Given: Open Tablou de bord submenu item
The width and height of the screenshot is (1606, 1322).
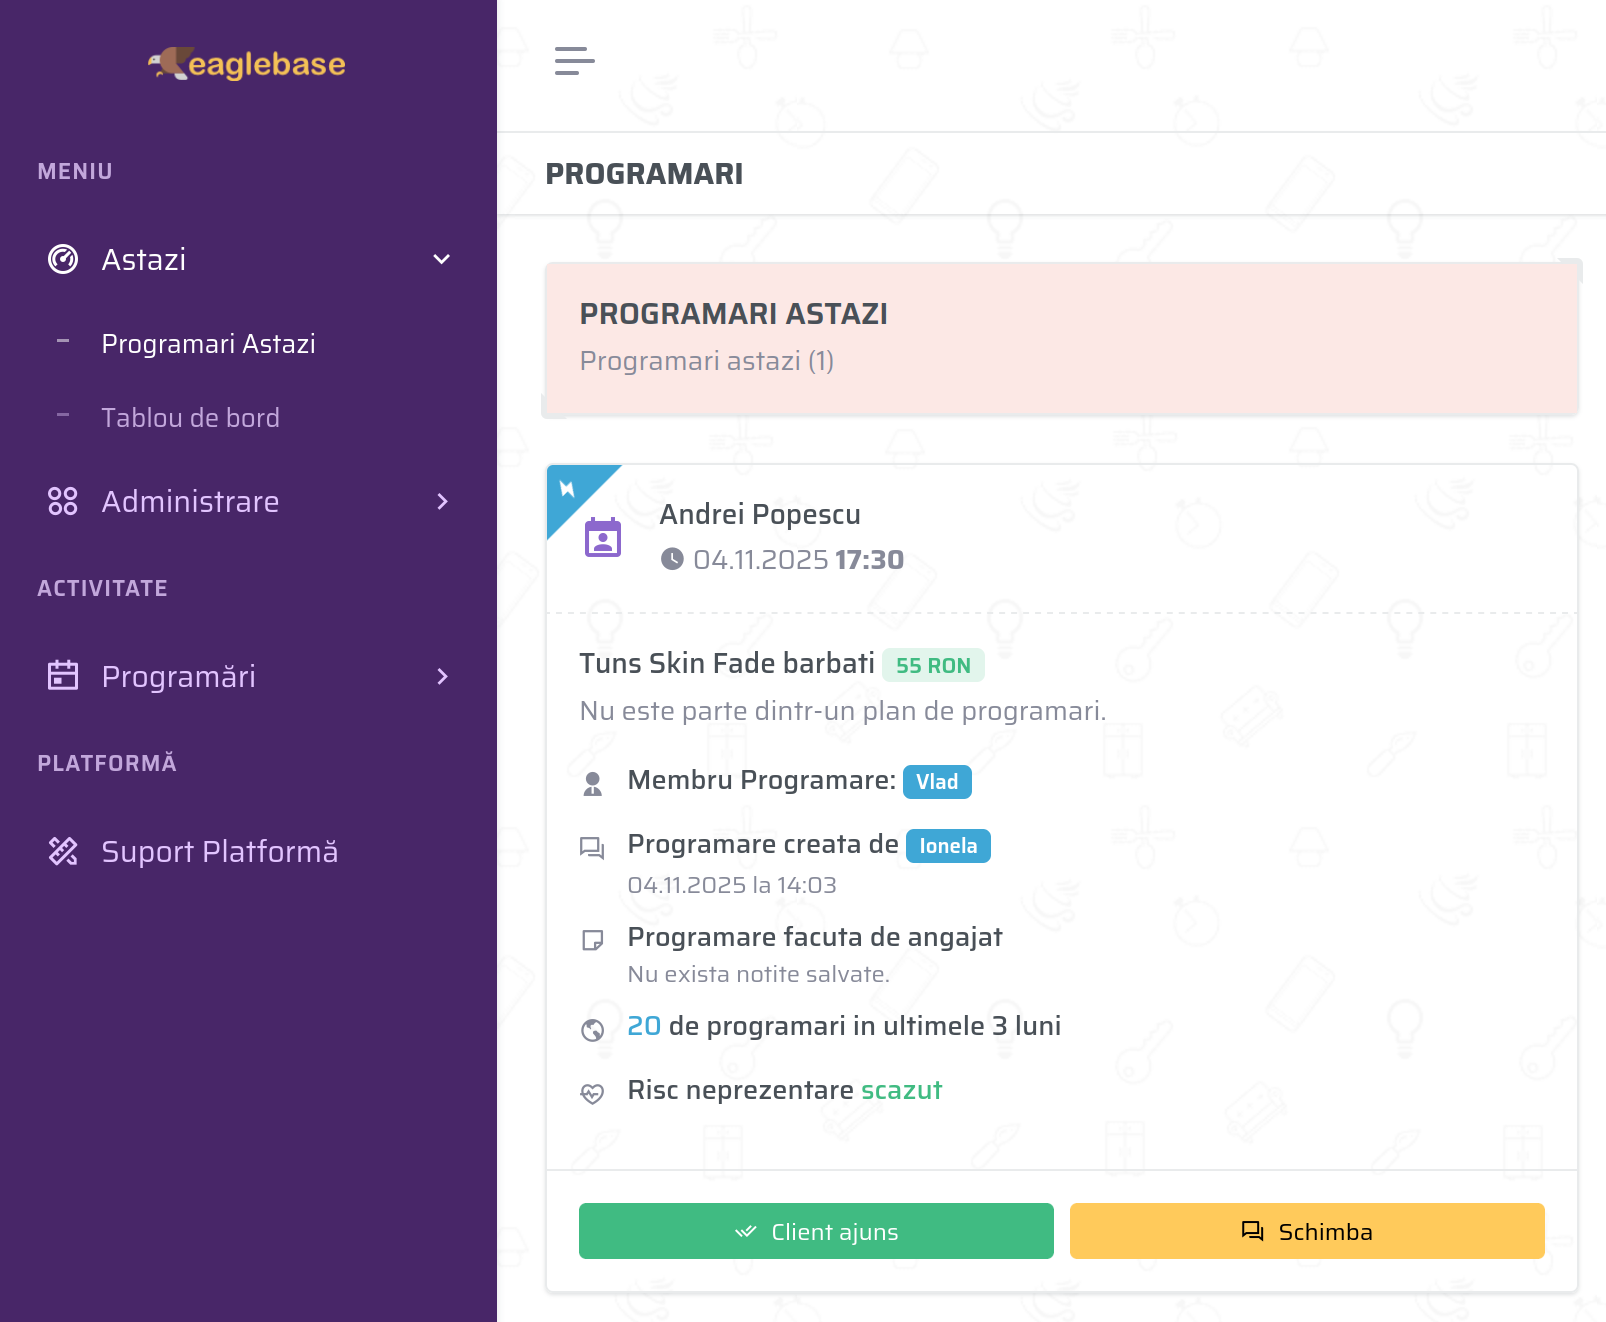Looking at the screenshot, I should tap(190, 418).
